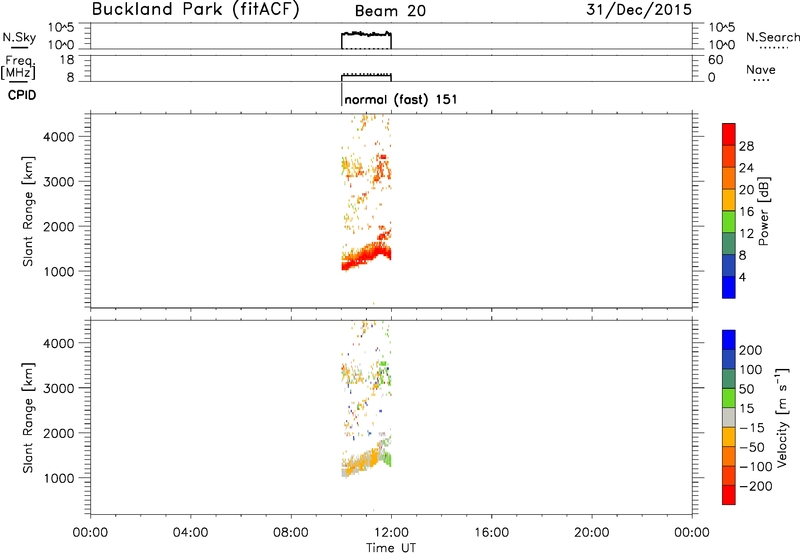Click "Slant Range [km]" label of velocity panel

[28, 417]
